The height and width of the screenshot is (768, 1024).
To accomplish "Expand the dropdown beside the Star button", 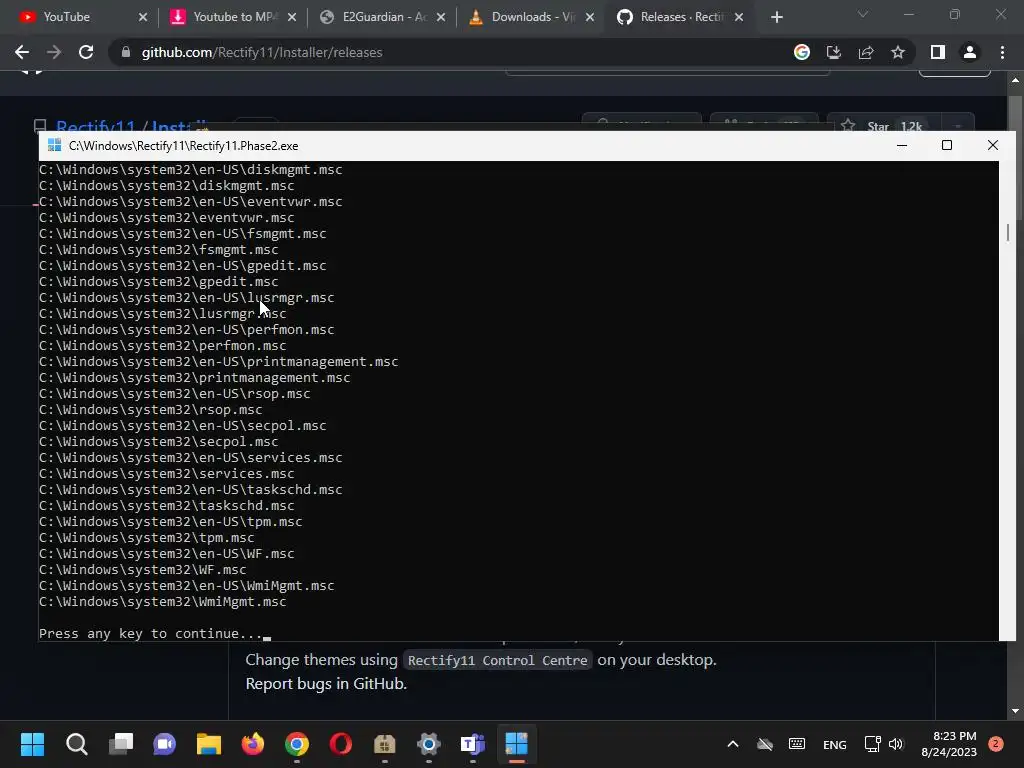I will [958, 125].
